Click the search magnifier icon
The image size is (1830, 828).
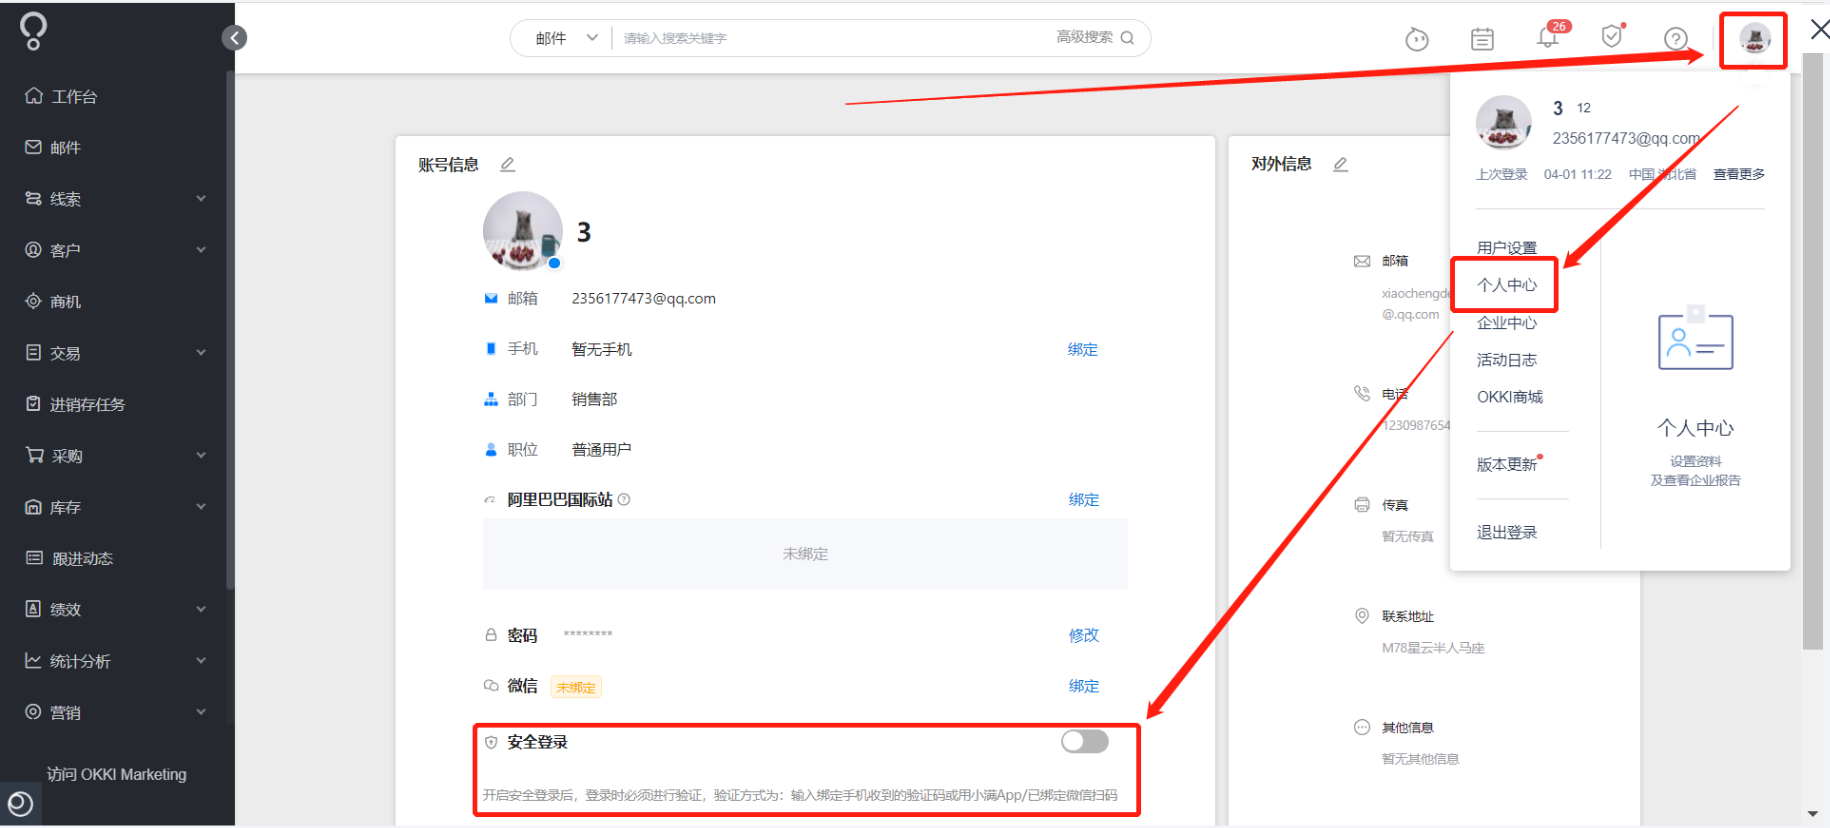click(x=1127, y=38)
